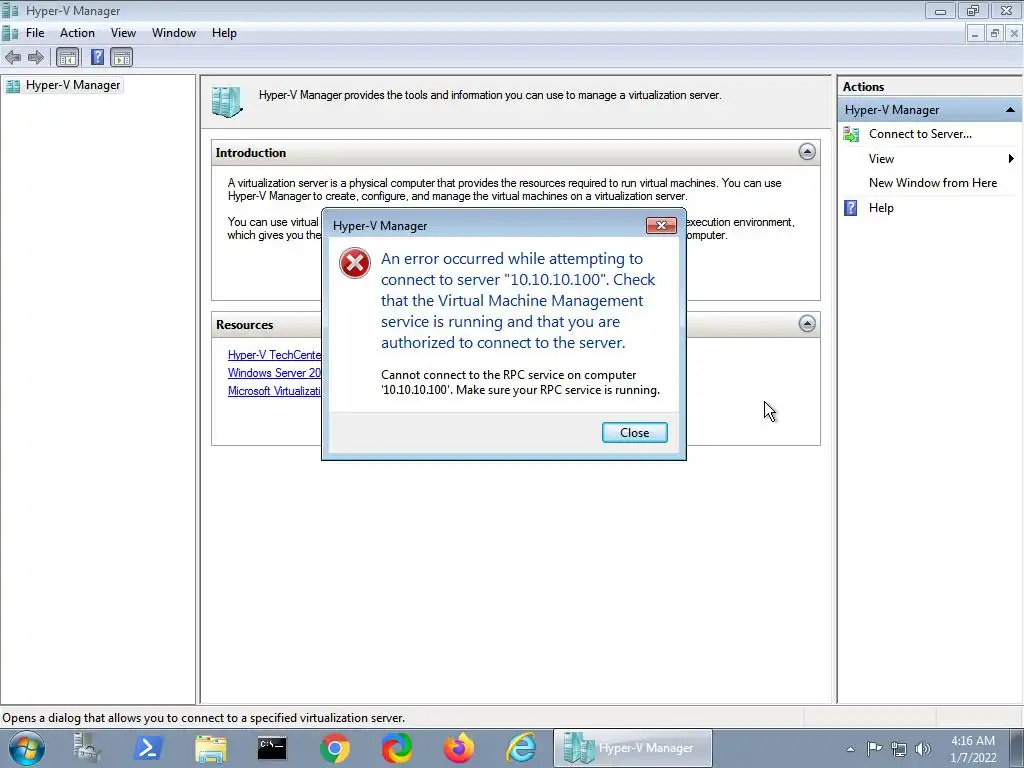Restore the inner MDI child window

(994, 33)
